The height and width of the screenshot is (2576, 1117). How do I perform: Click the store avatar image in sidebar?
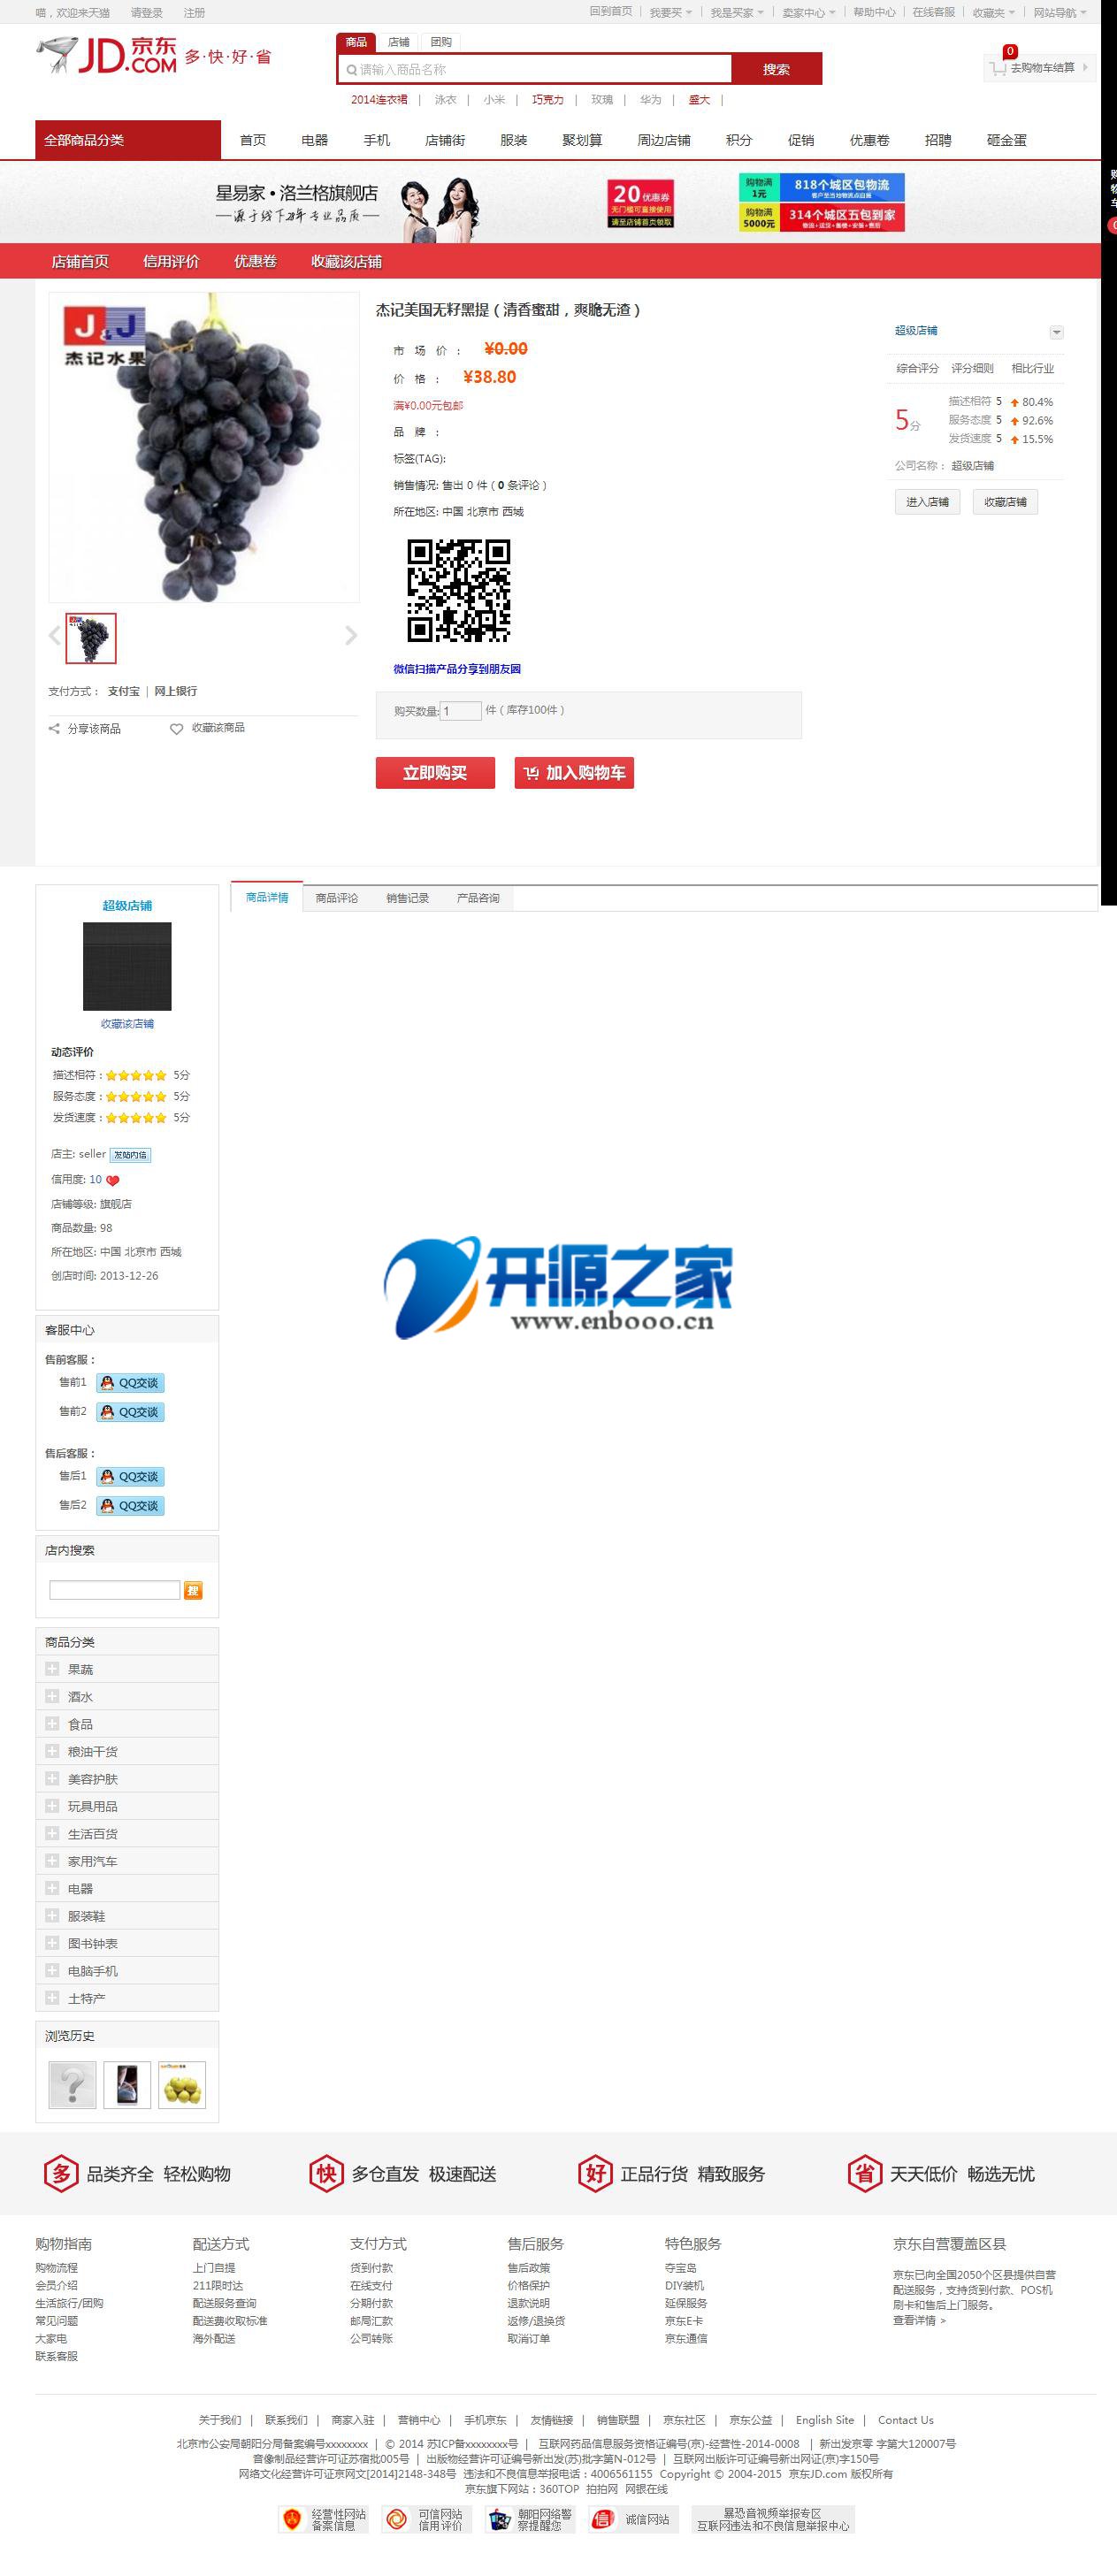tap(127, 966)
